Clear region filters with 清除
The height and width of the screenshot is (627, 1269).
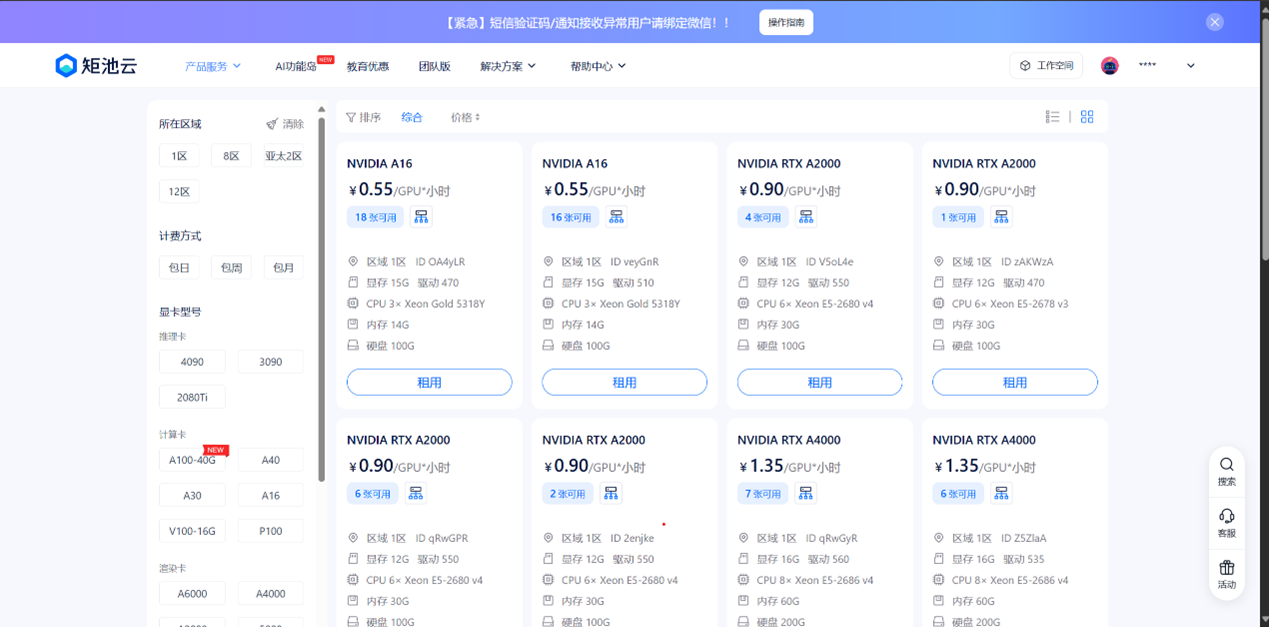pyautogui.click(x=285, y=124)
